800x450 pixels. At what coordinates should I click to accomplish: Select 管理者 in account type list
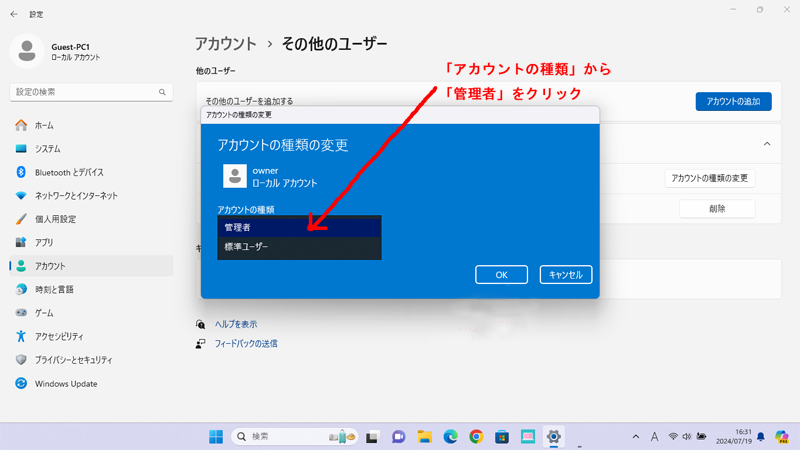tap(298, 227)
